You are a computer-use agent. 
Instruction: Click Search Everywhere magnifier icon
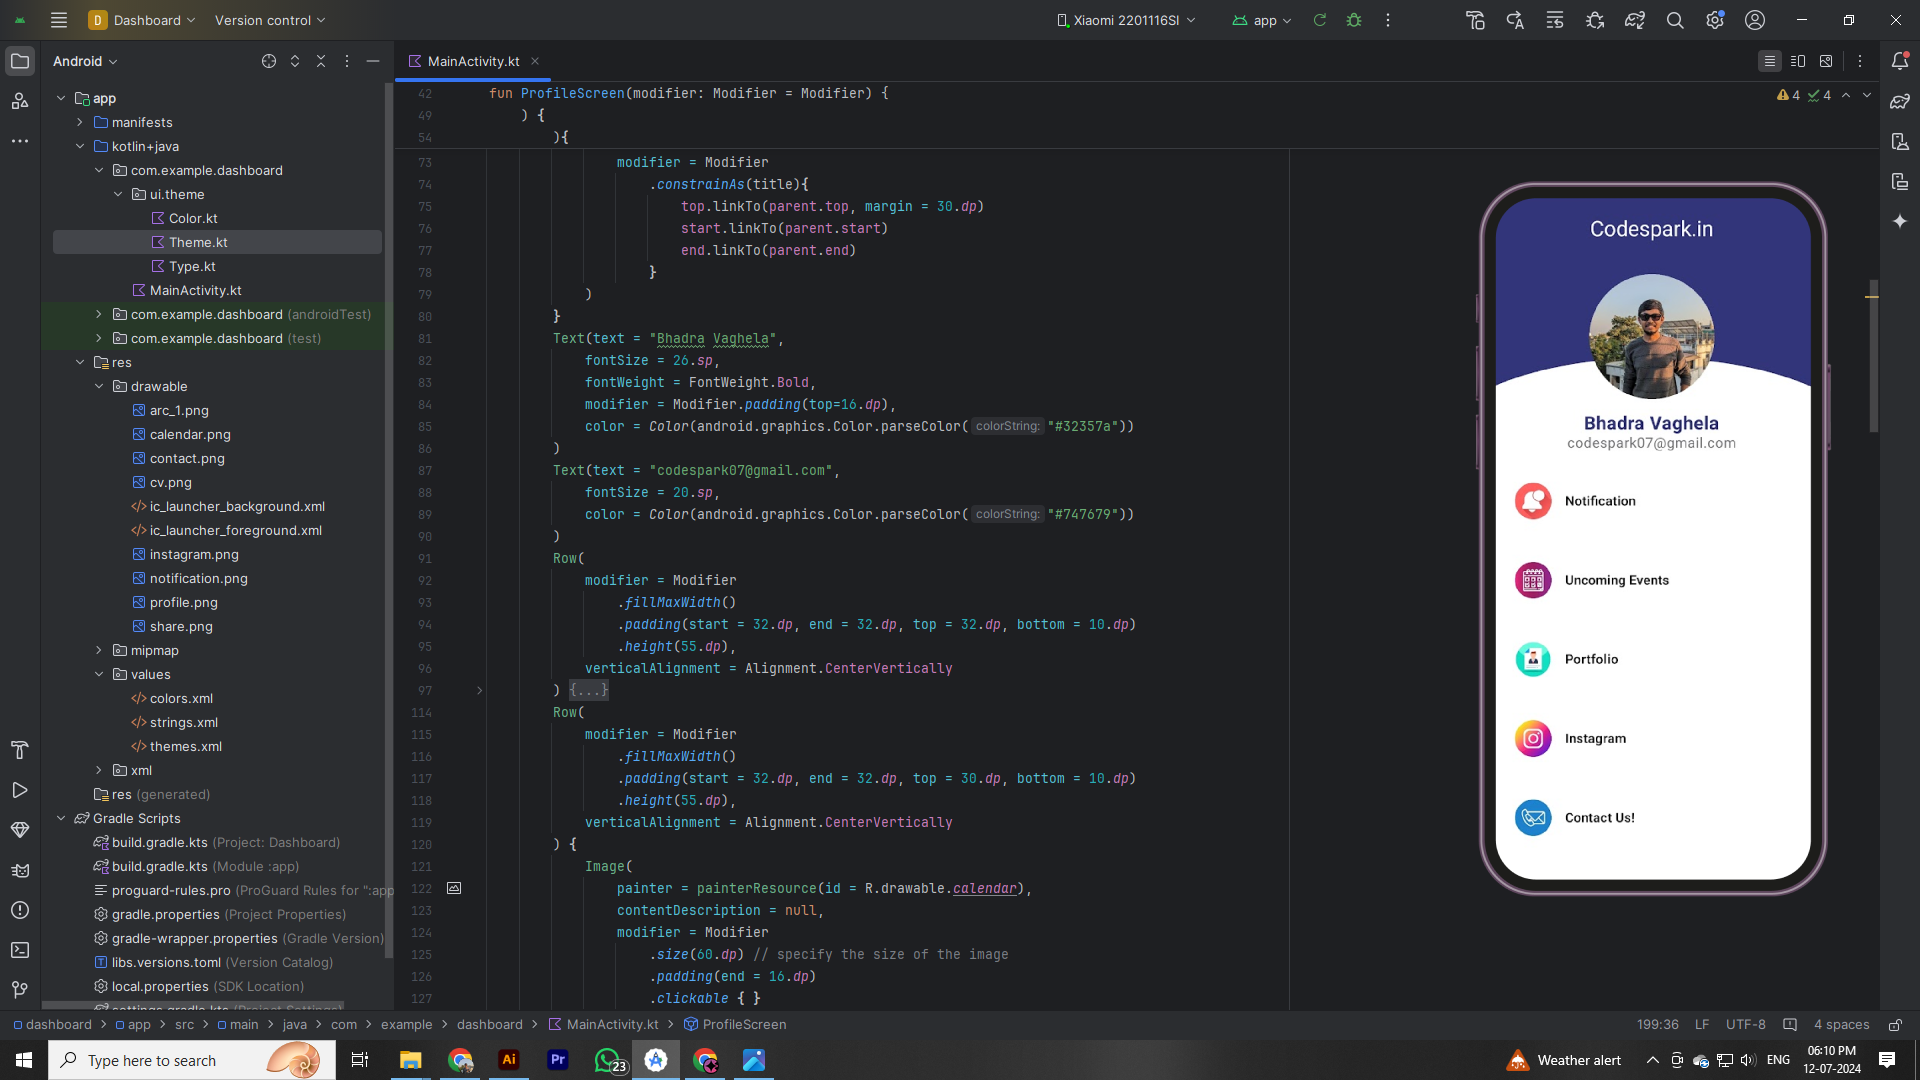point(1675,20)
